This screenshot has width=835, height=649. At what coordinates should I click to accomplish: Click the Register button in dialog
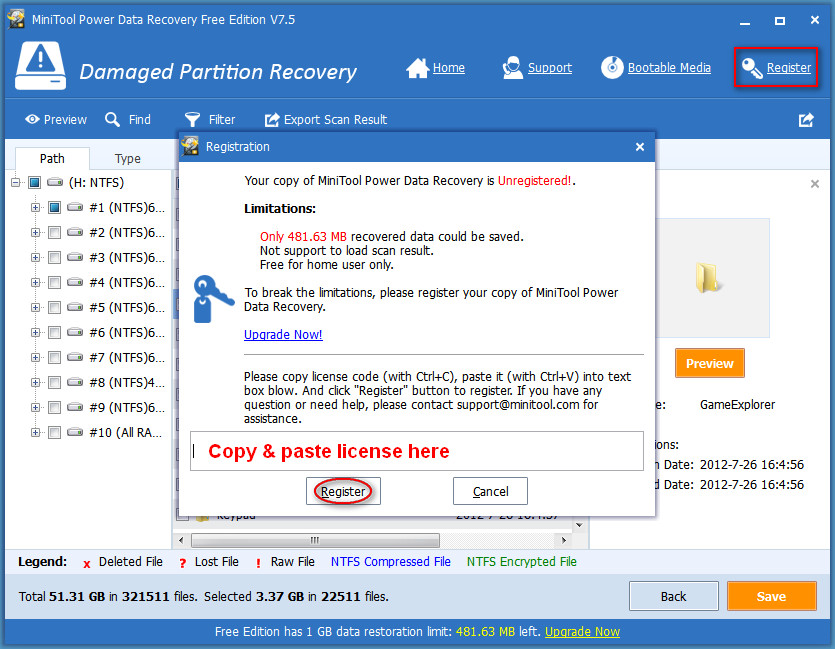pos(343,491)
